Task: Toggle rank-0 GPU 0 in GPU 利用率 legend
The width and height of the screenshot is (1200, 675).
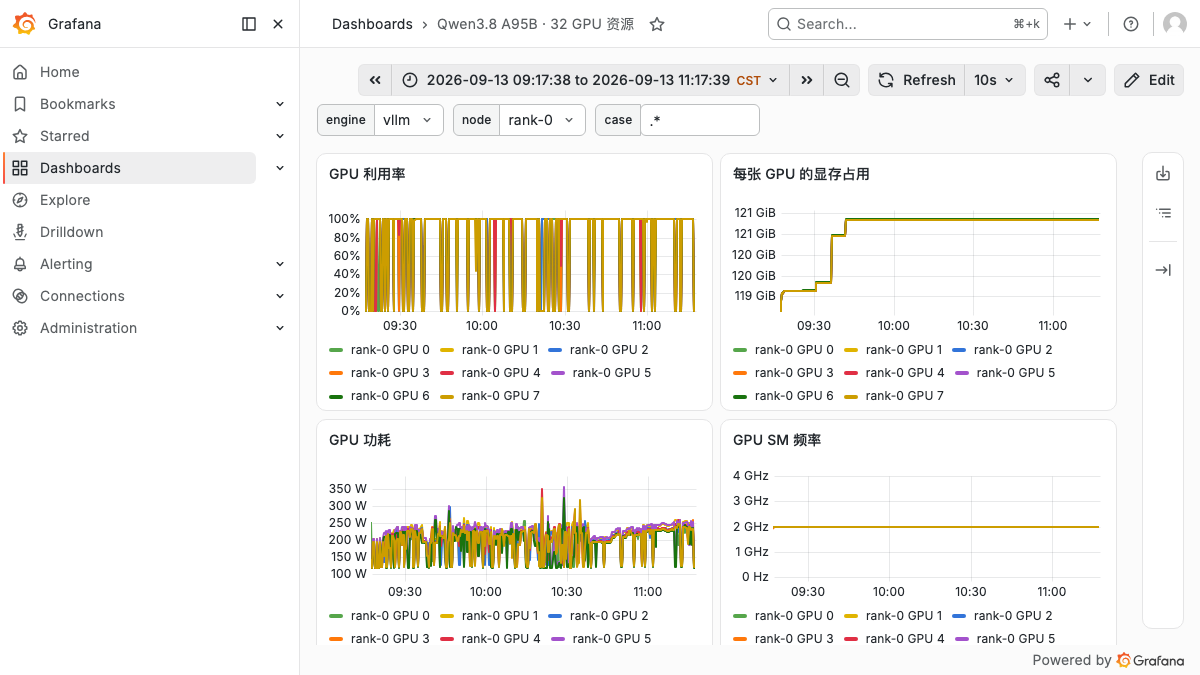Action: [390, 350]
